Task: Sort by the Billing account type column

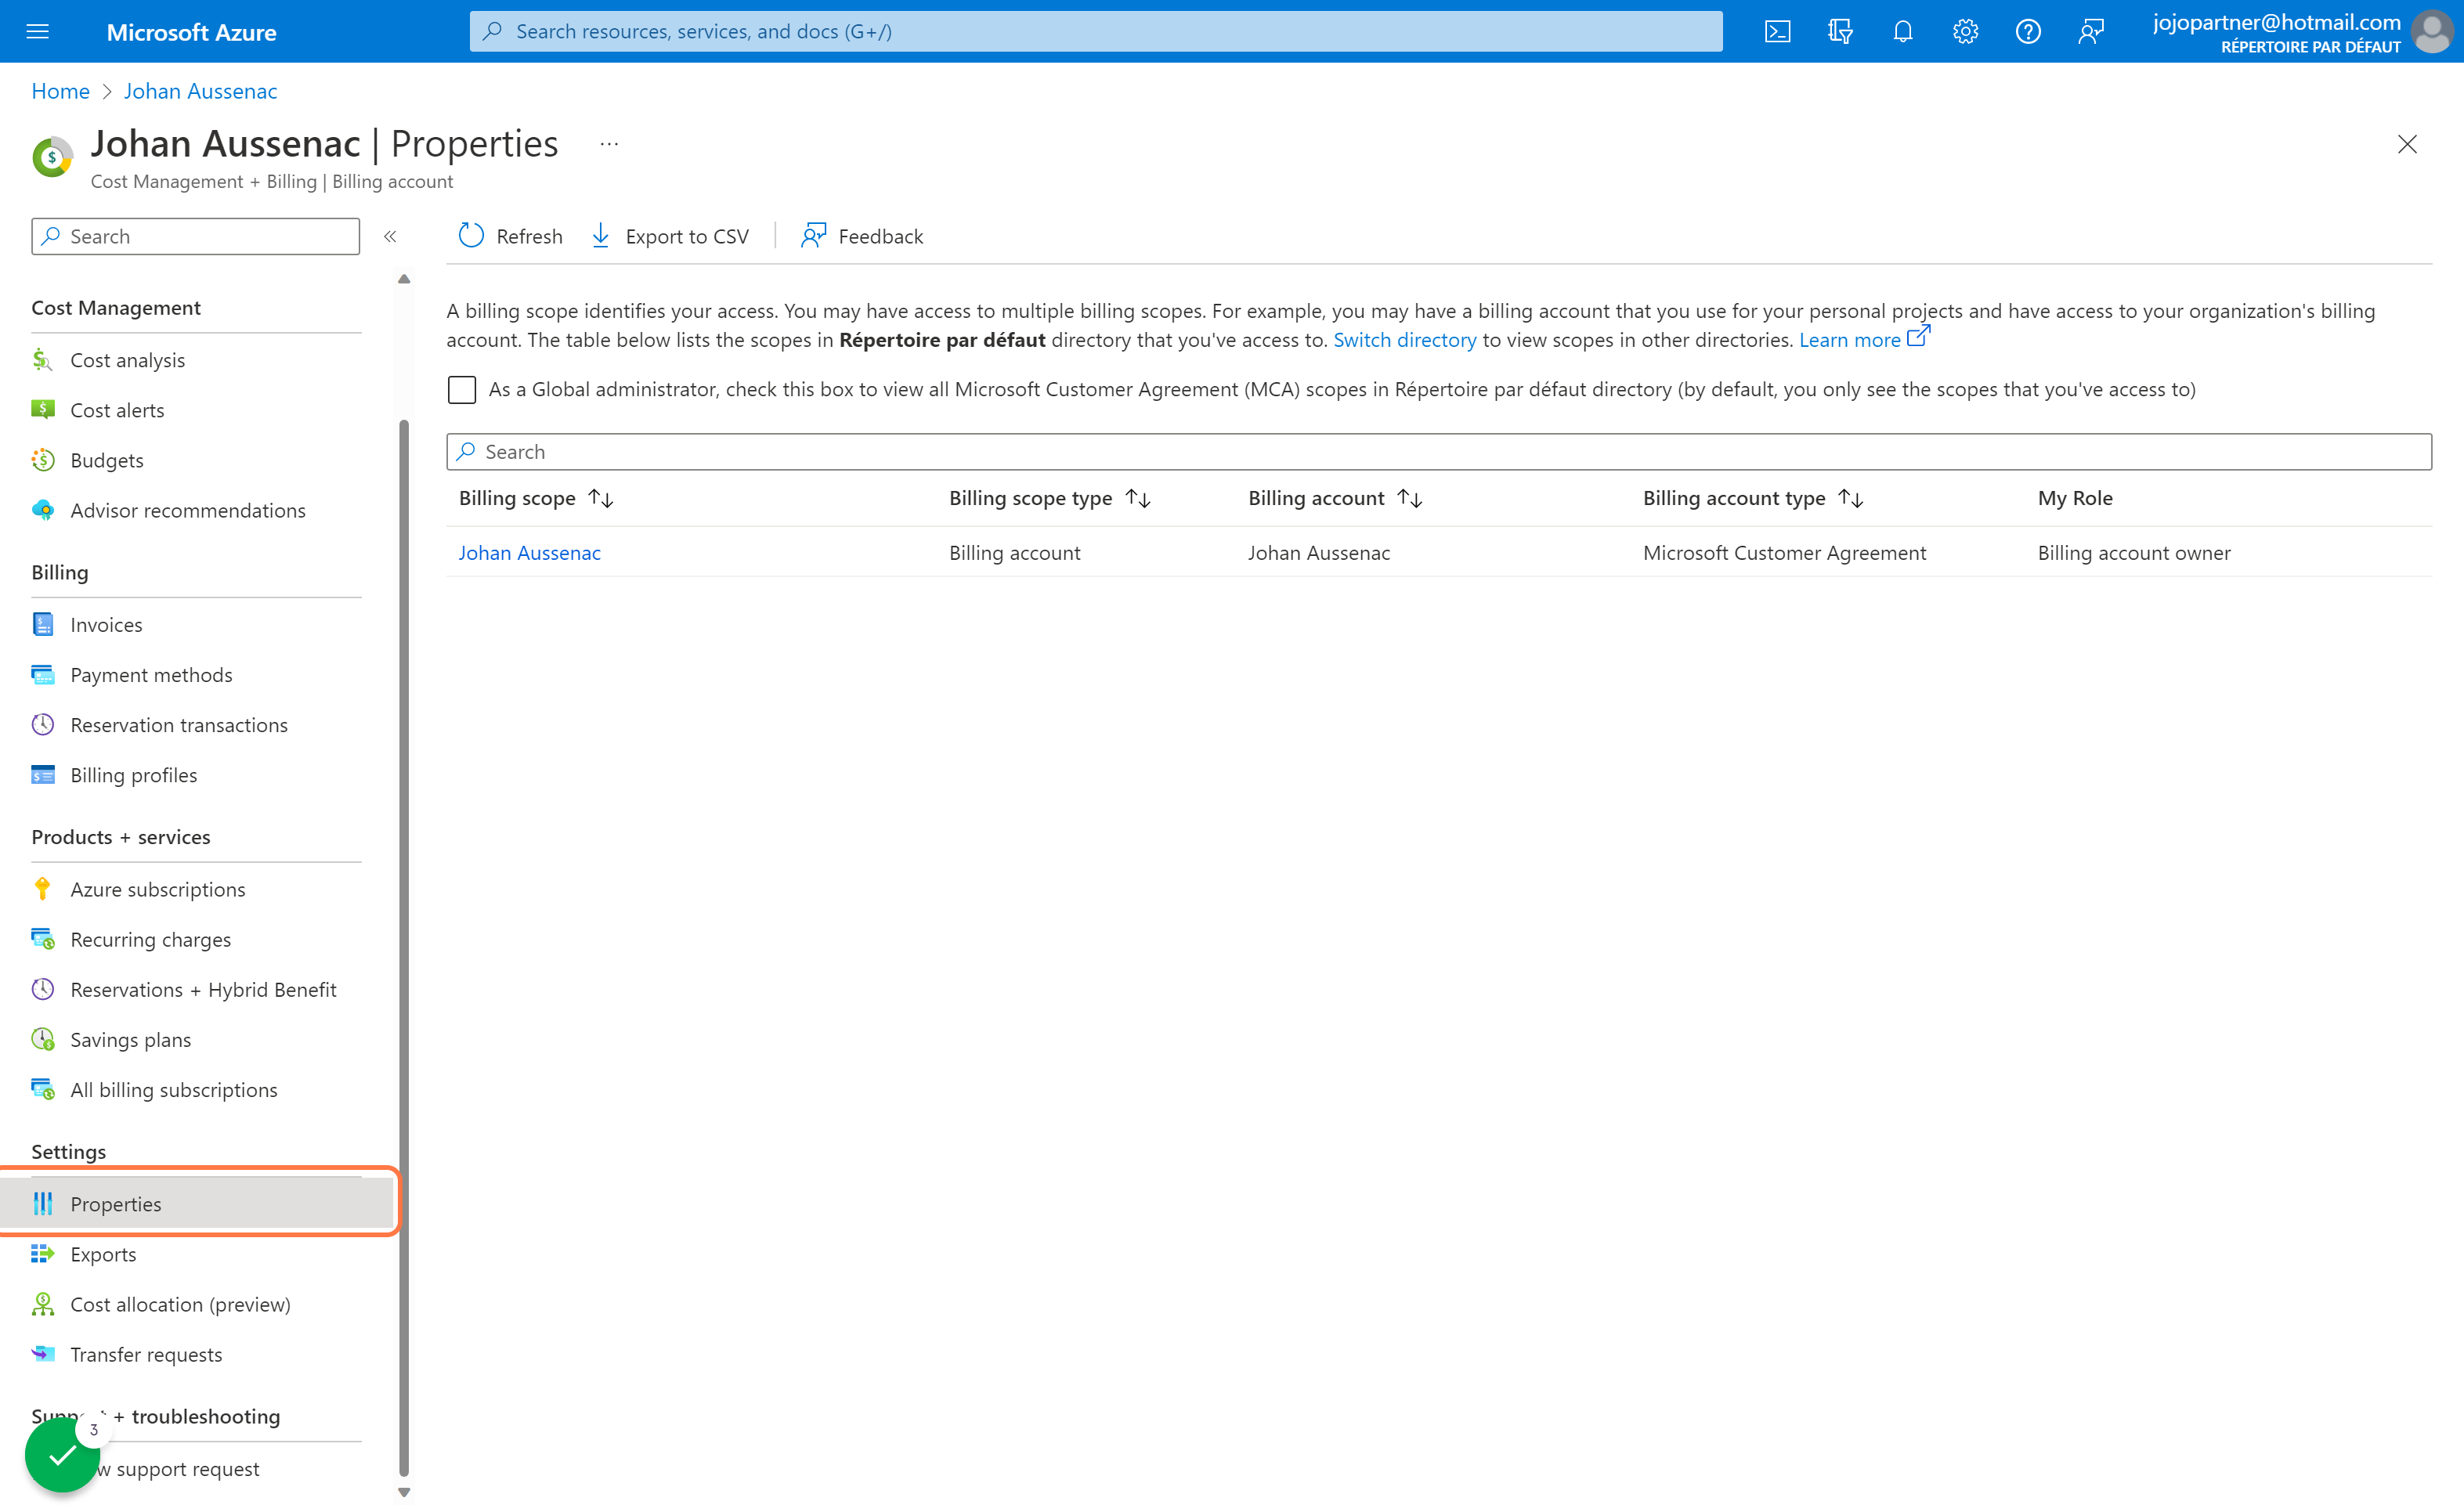Action: click(1753, 498)
